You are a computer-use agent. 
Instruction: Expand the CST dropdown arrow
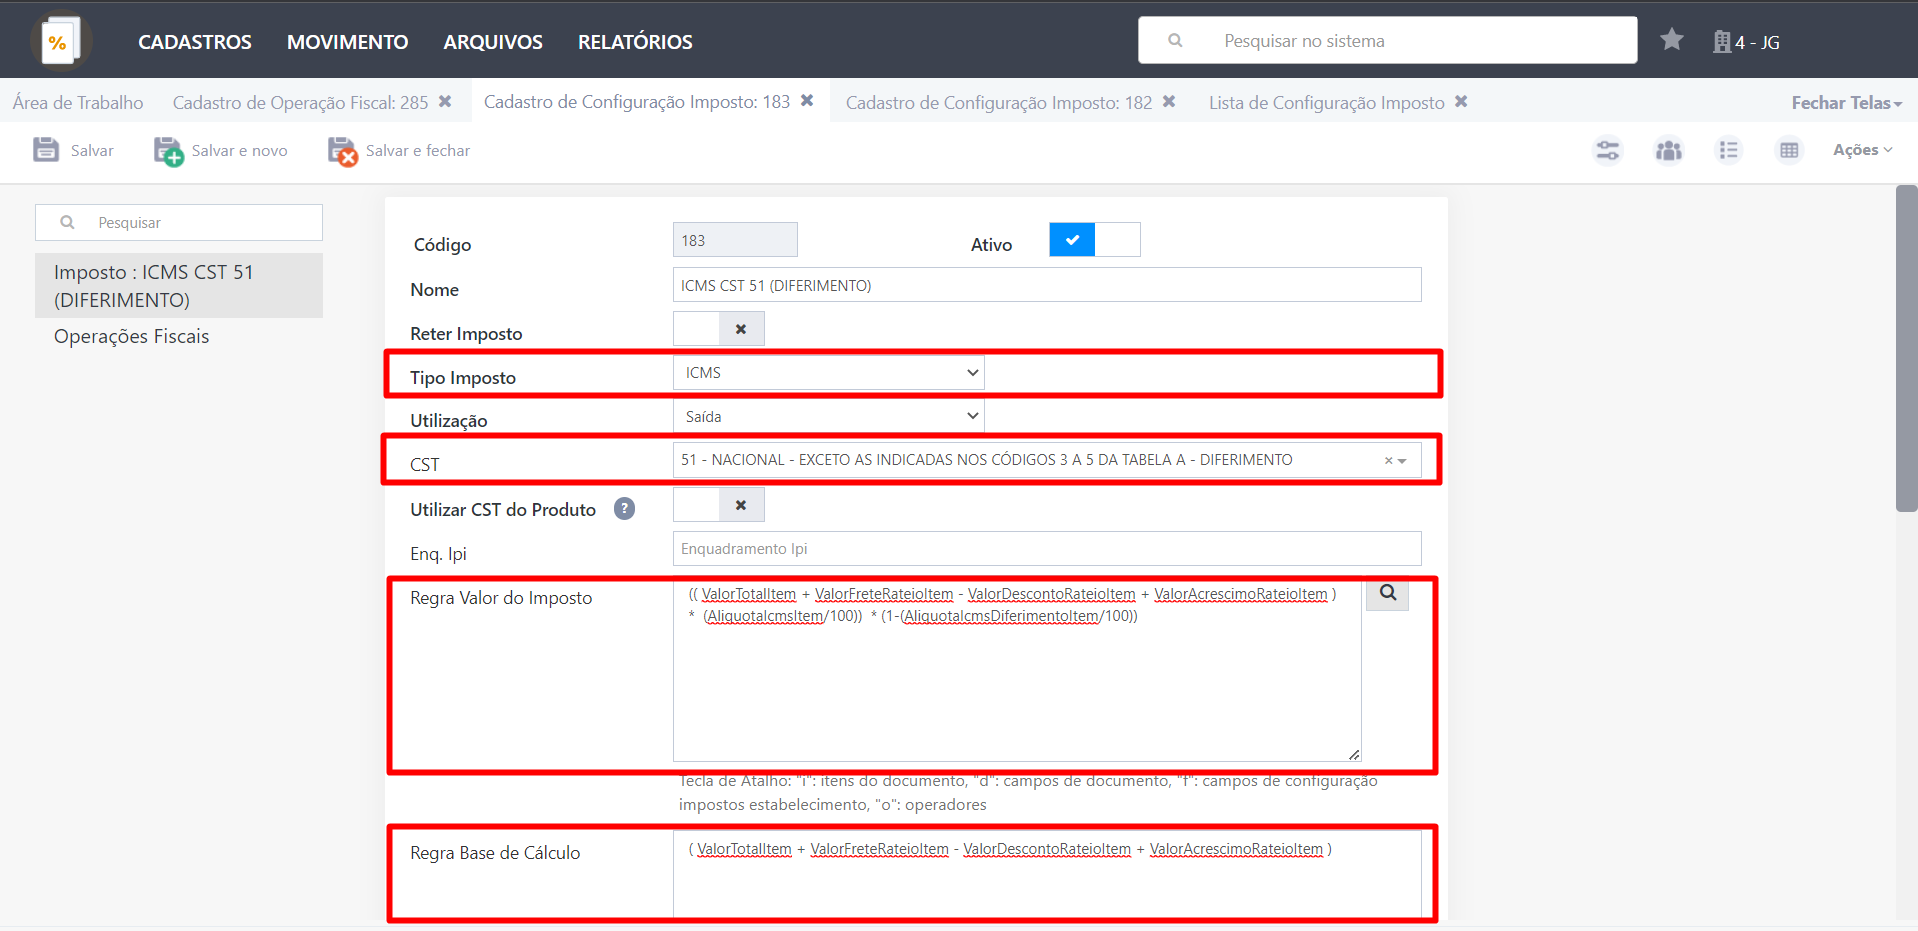tap(1403, 461)
